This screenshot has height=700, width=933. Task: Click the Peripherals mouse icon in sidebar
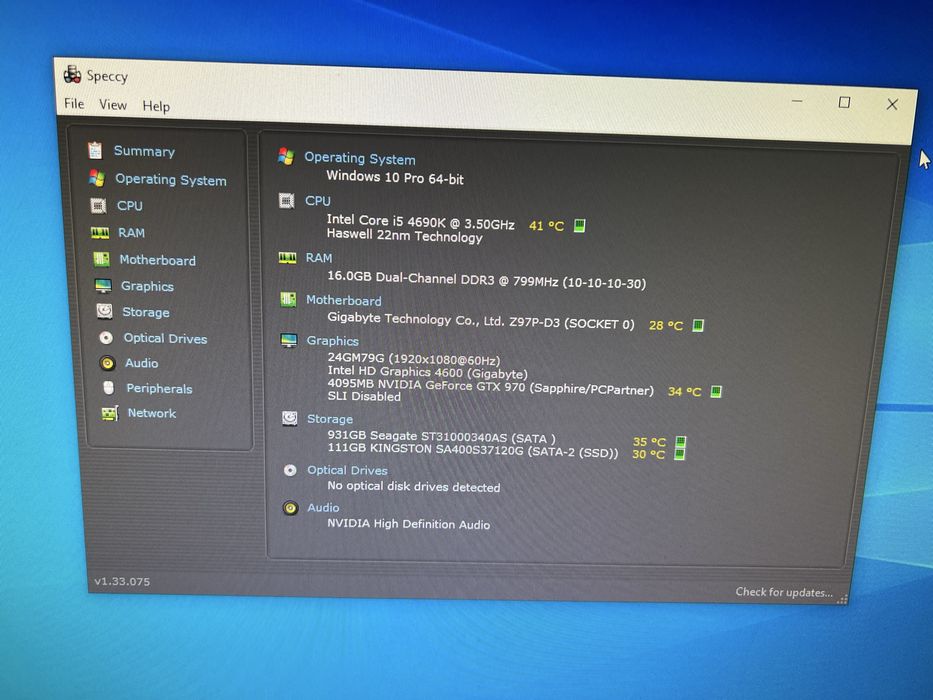(x=108, y=388)
